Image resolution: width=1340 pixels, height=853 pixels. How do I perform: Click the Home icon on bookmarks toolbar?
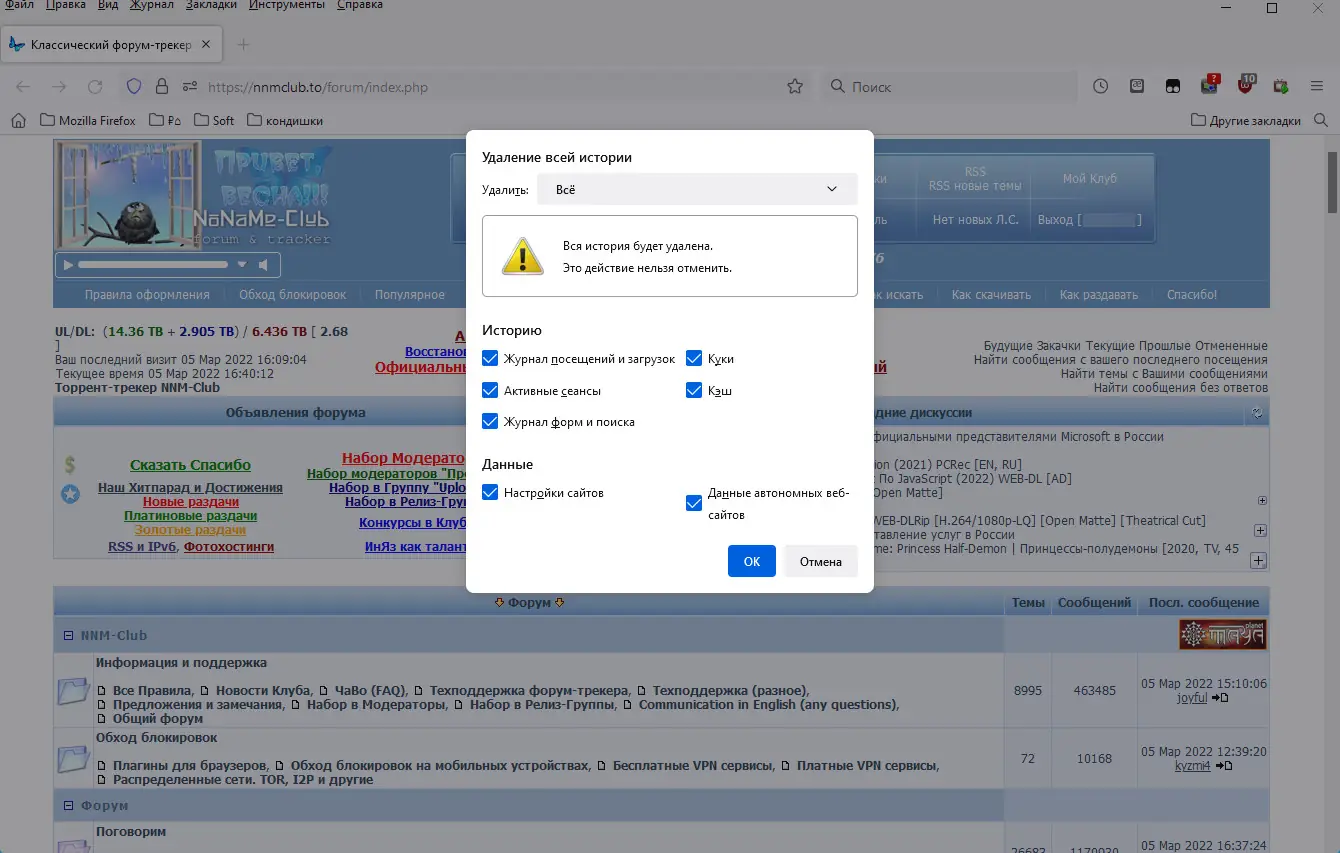point(18,120)
